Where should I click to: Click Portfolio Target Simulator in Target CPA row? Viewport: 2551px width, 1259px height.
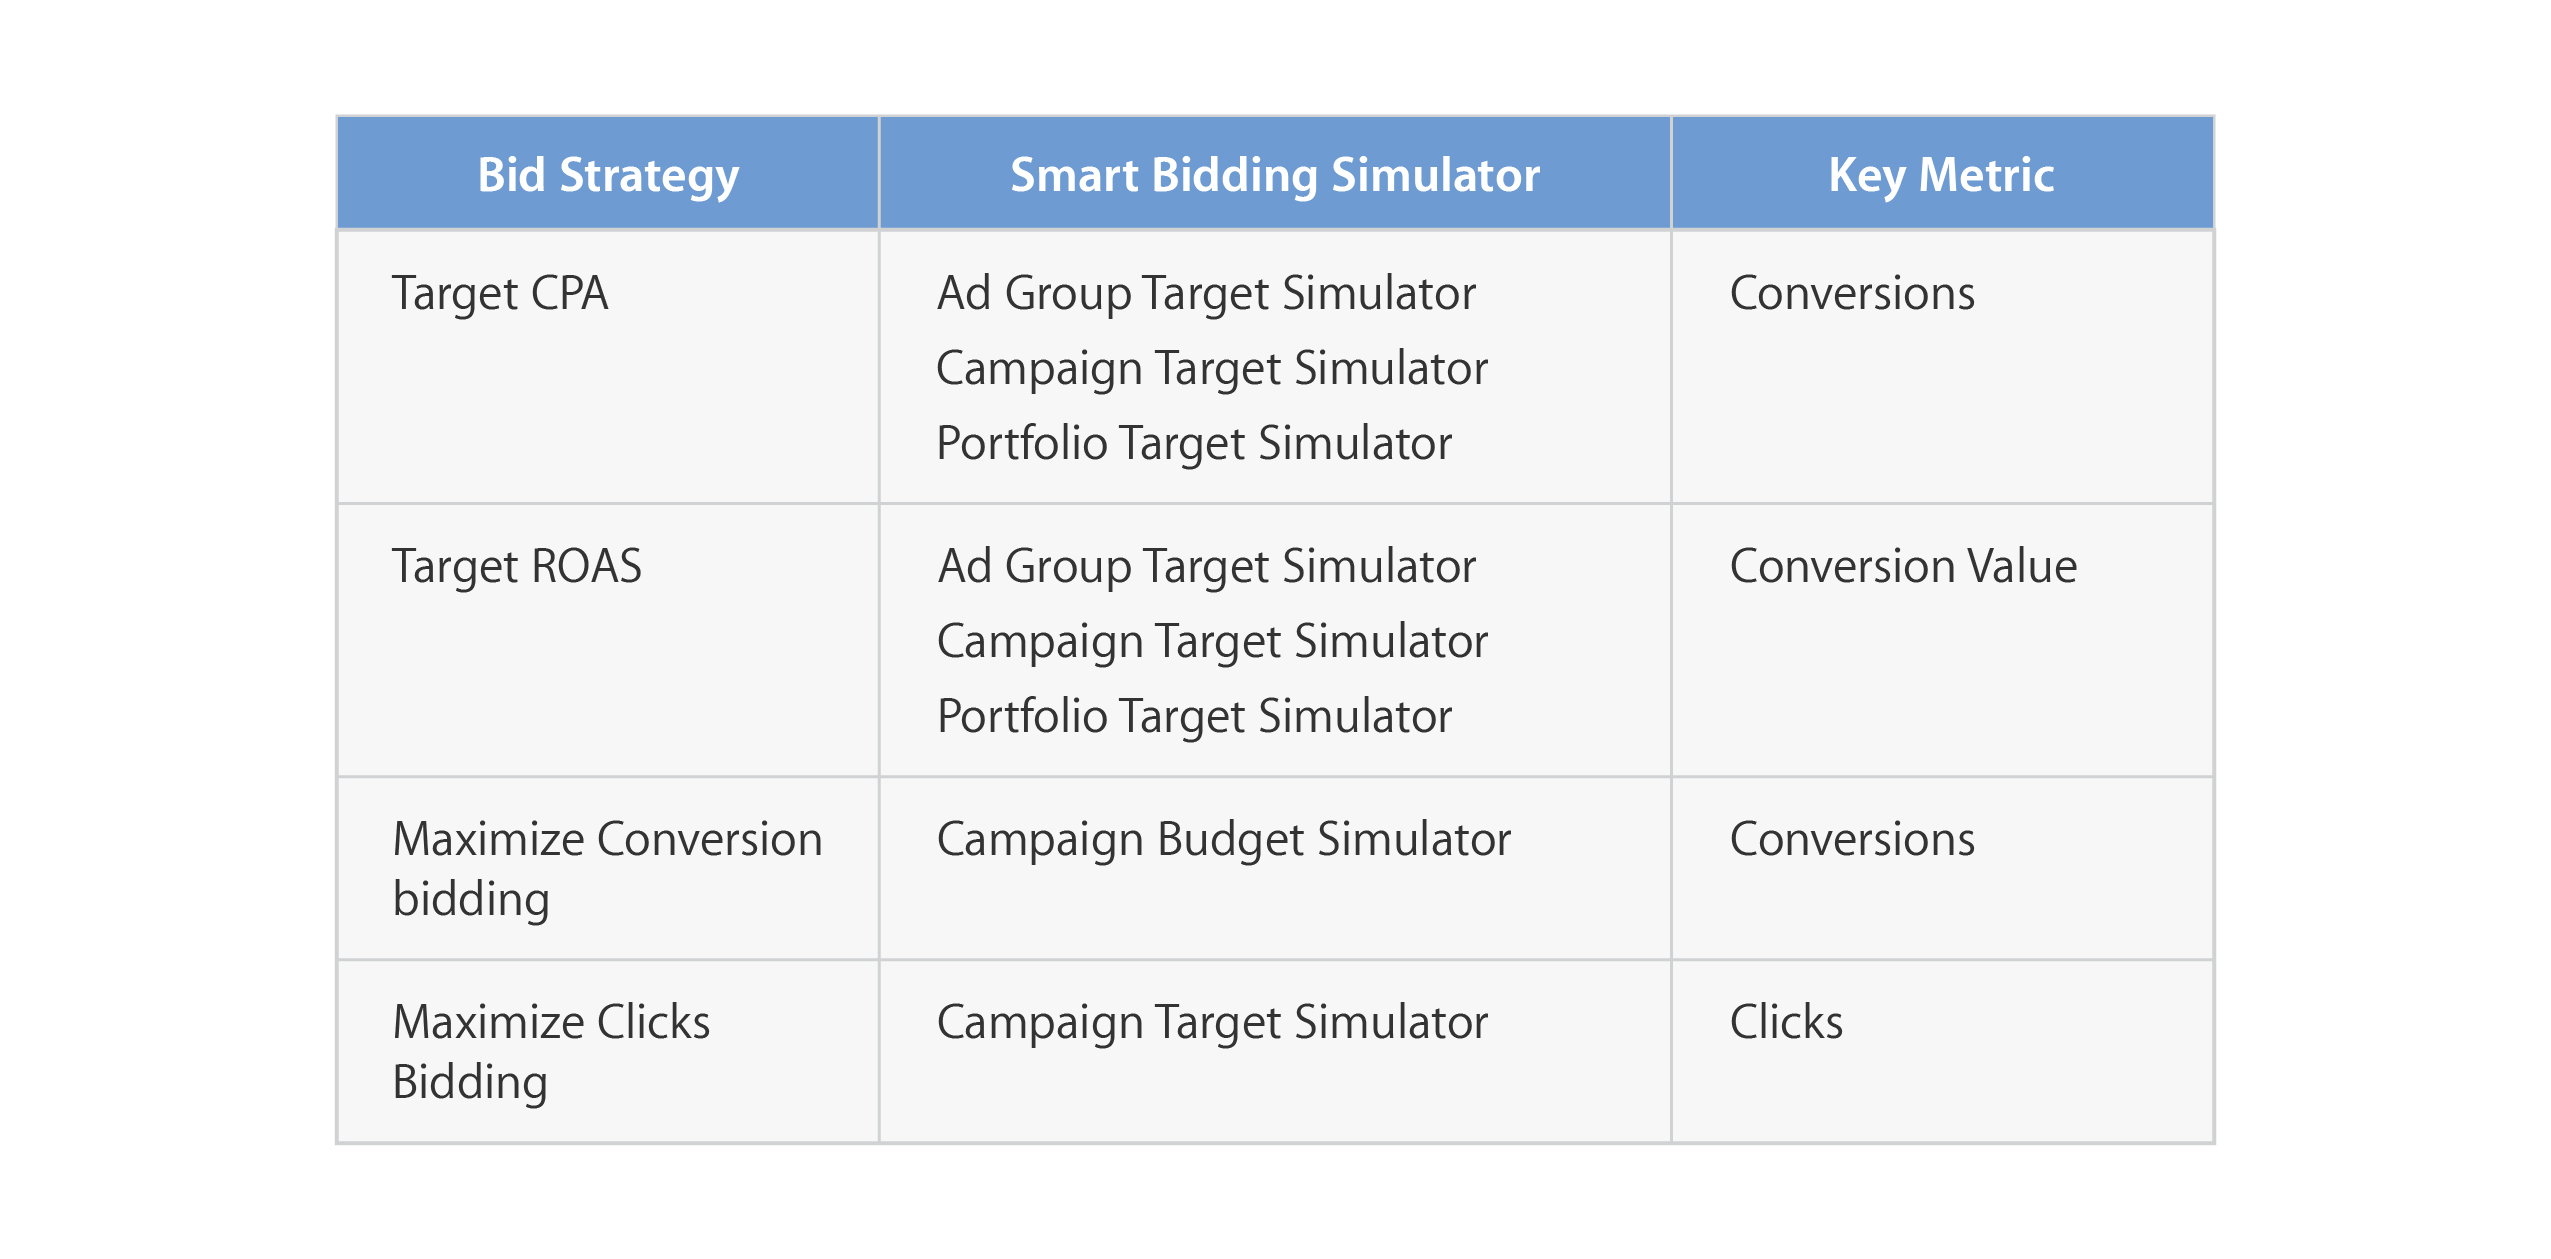click(x=1194, y=444)
